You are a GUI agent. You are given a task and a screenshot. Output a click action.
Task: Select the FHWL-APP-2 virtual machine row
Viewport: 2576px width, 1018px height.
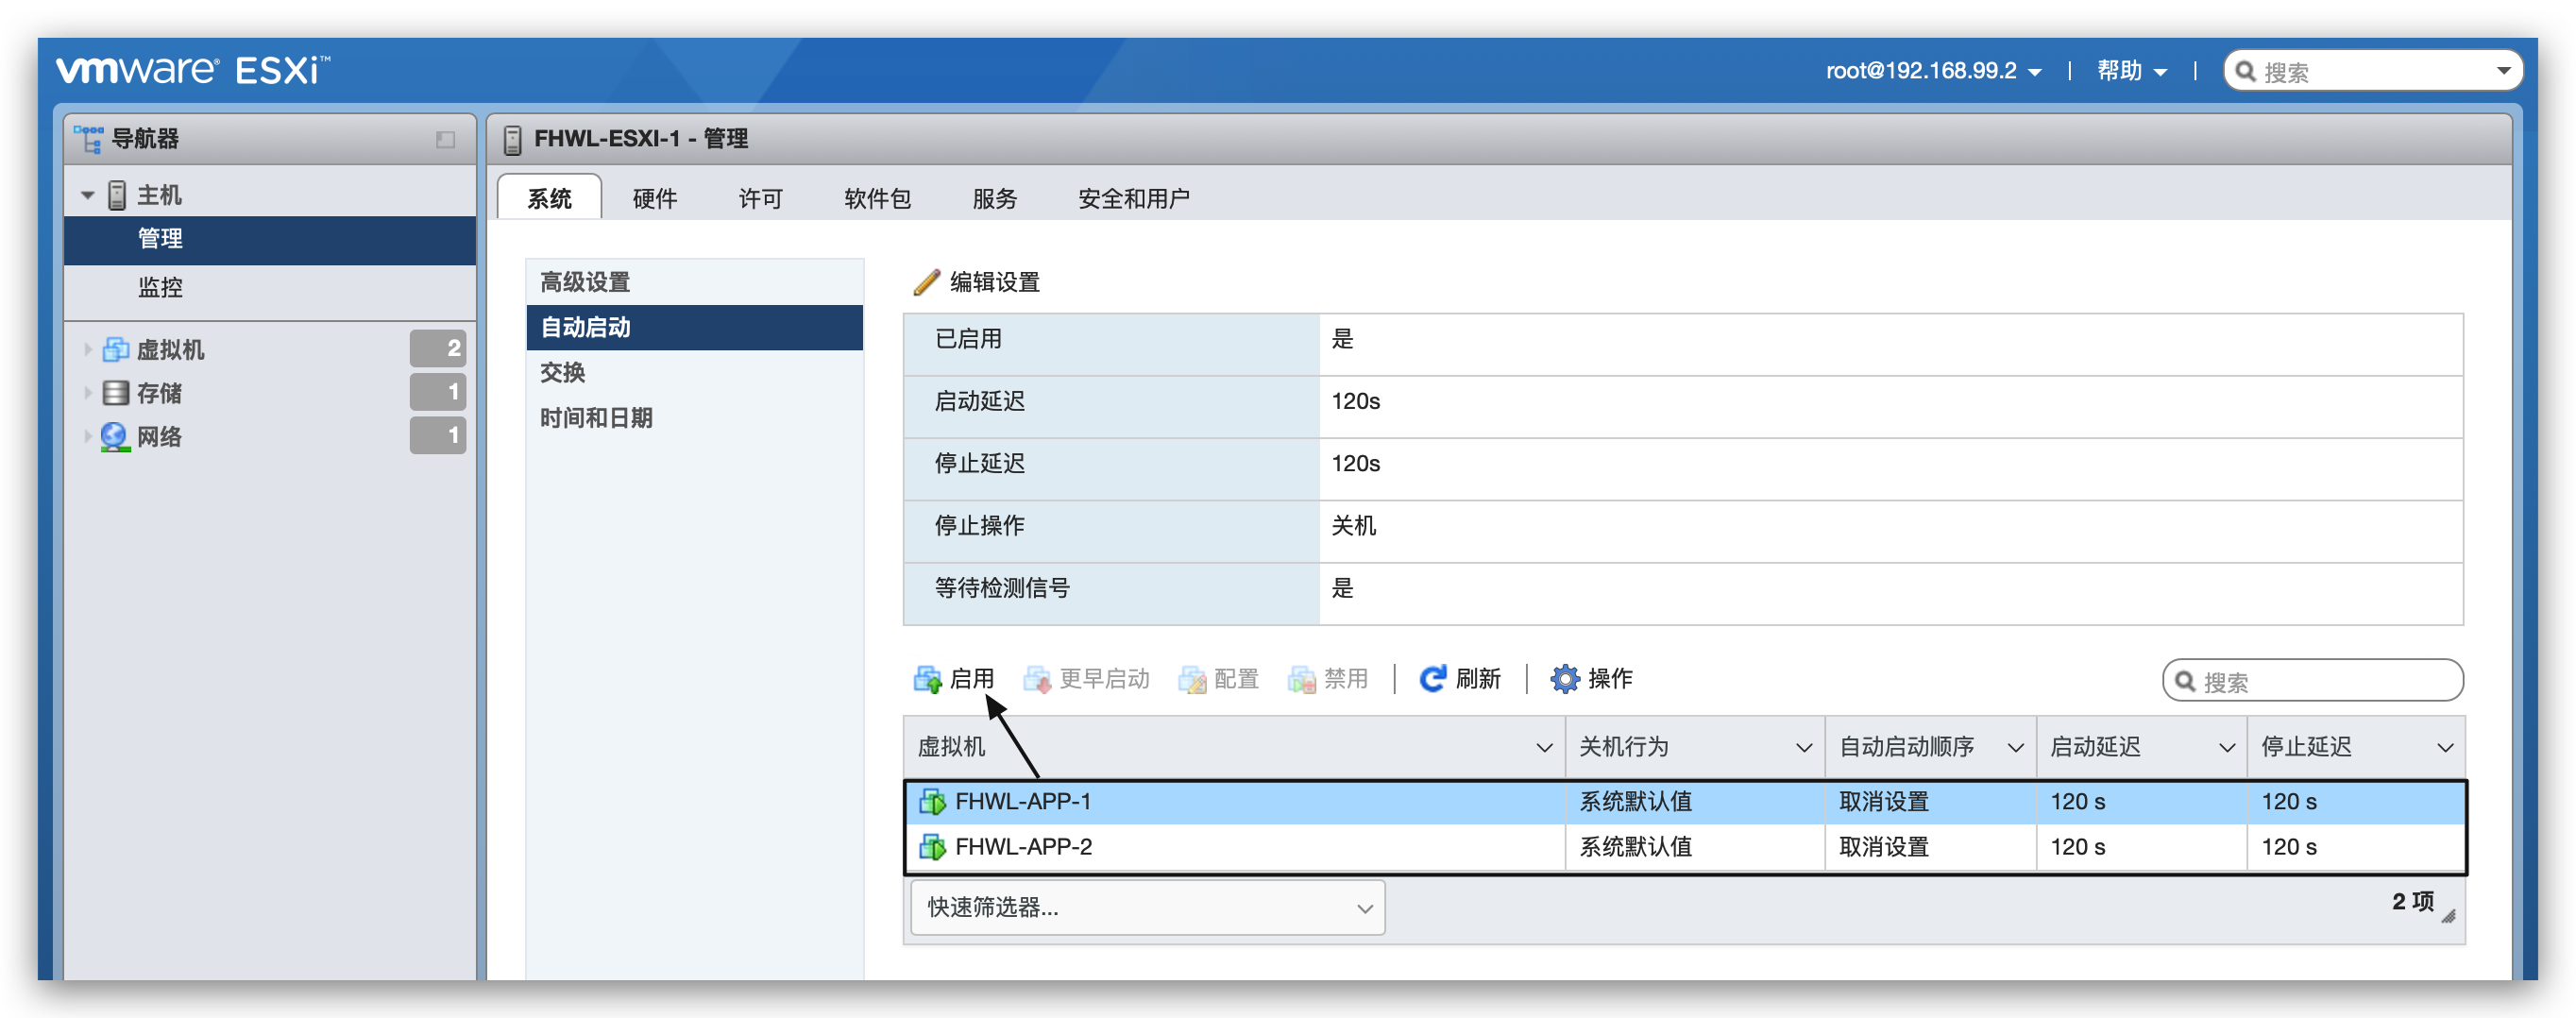pyautogui.click(x=1023, y=847)
